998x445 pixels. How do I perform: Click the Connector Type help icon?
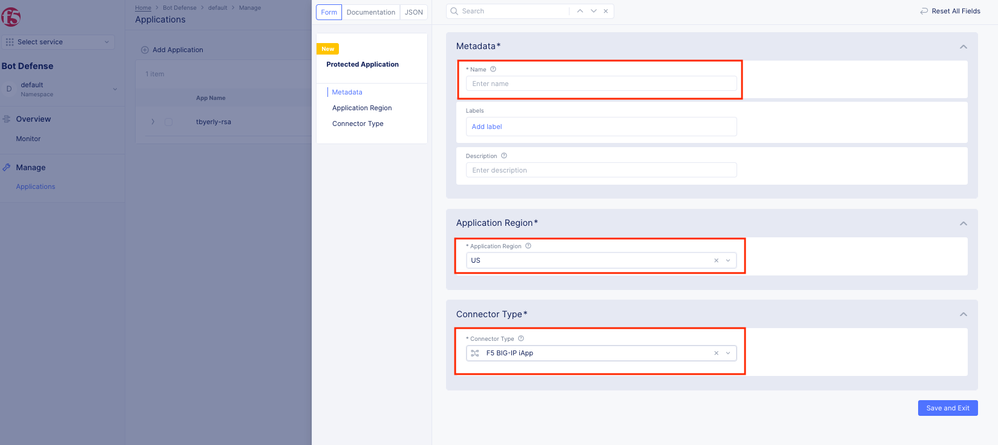(521, 339)
